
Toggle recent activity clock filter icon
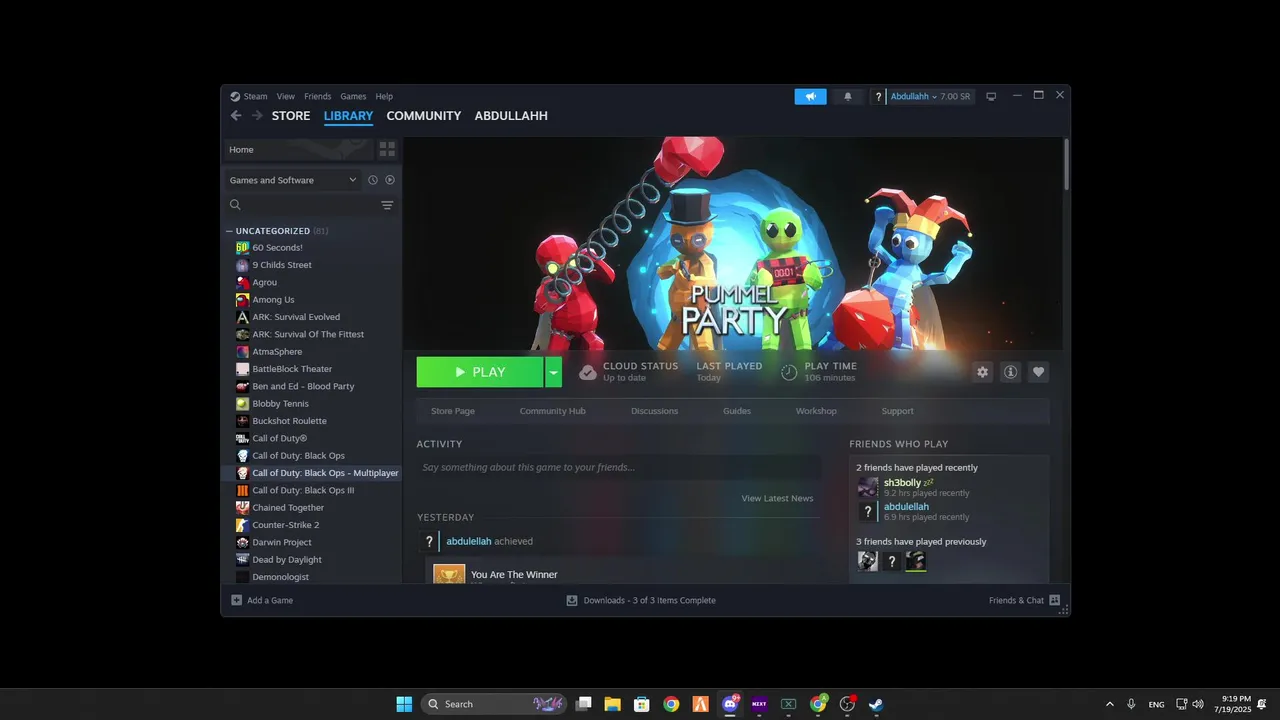372,180
